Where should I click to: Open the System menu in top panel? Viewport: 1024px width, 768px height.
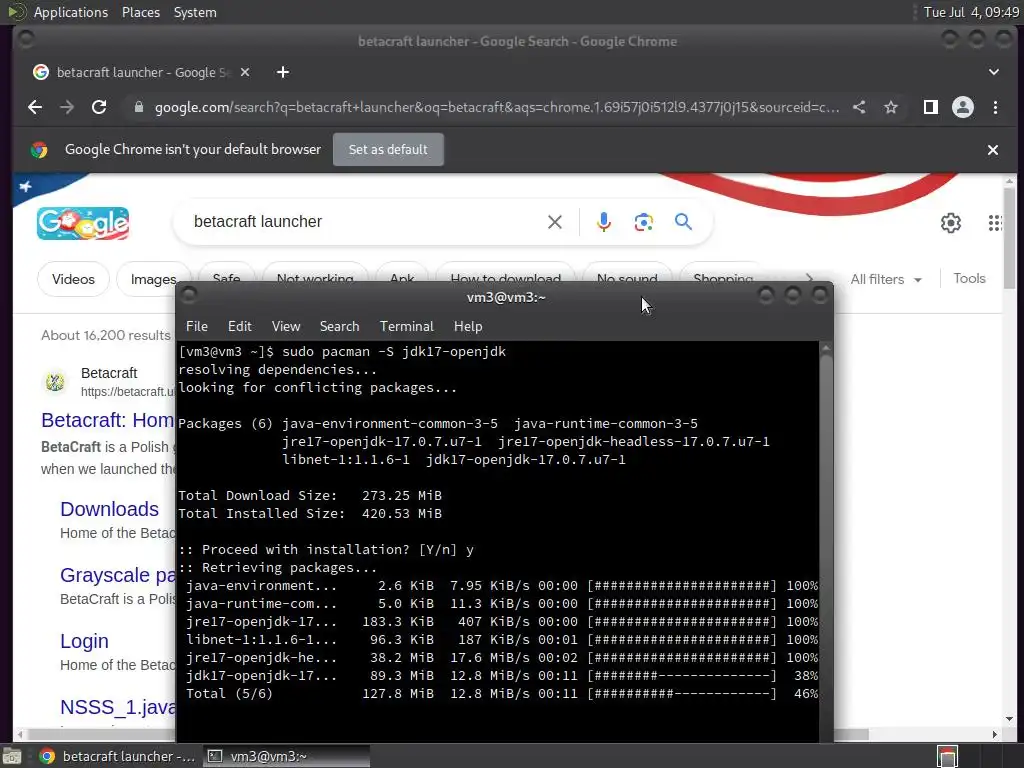point(195,12)
